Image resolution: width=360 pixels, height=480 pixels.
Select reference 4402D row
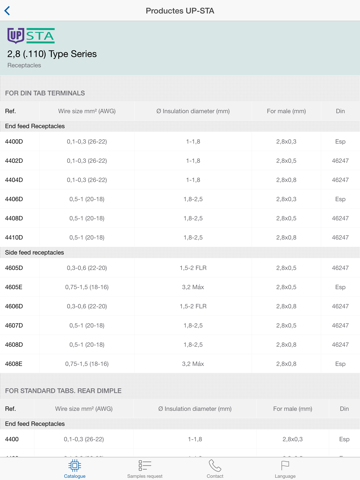tap(180, 161)
